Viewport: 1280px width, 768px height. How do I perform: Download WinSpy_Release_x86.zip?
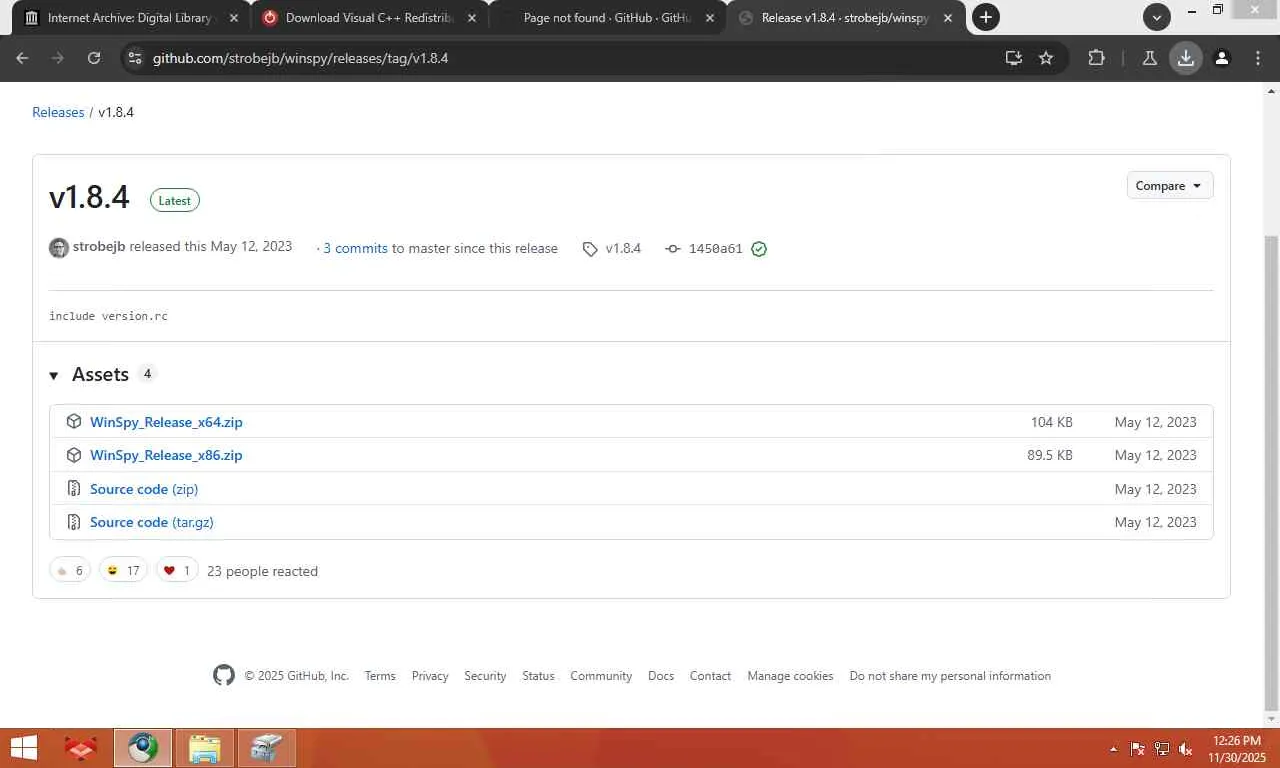166,455
